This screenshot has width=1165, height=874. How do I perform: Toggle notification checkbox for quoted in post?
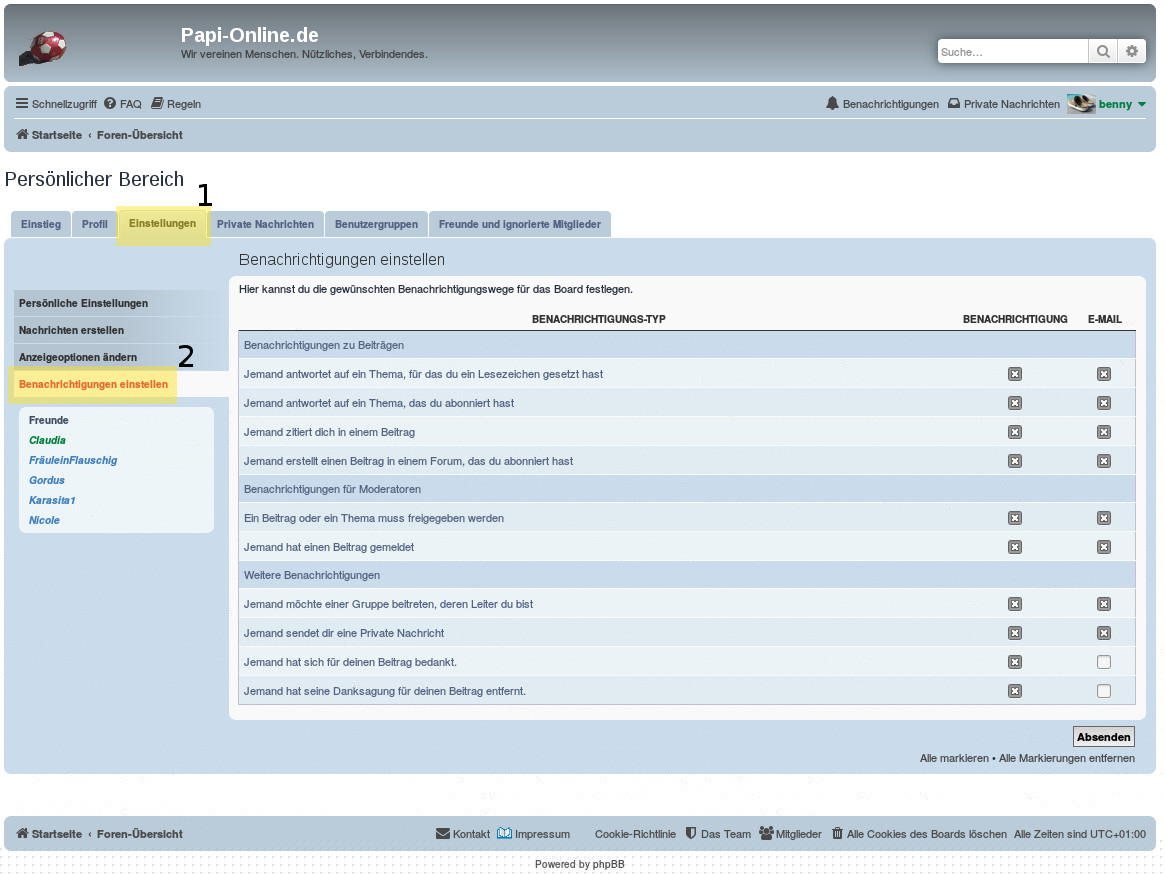pos(1015,432)
